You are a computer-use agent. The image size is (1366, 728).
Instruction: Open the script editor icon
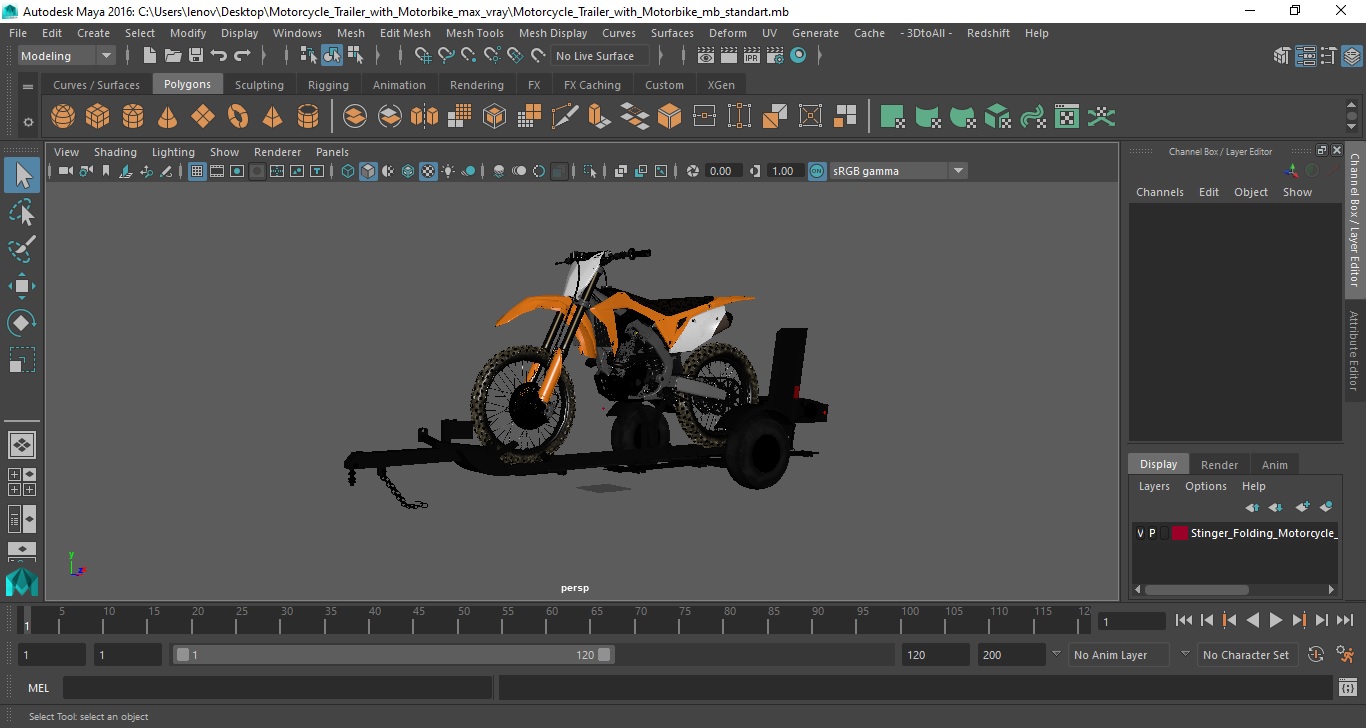1347,688
